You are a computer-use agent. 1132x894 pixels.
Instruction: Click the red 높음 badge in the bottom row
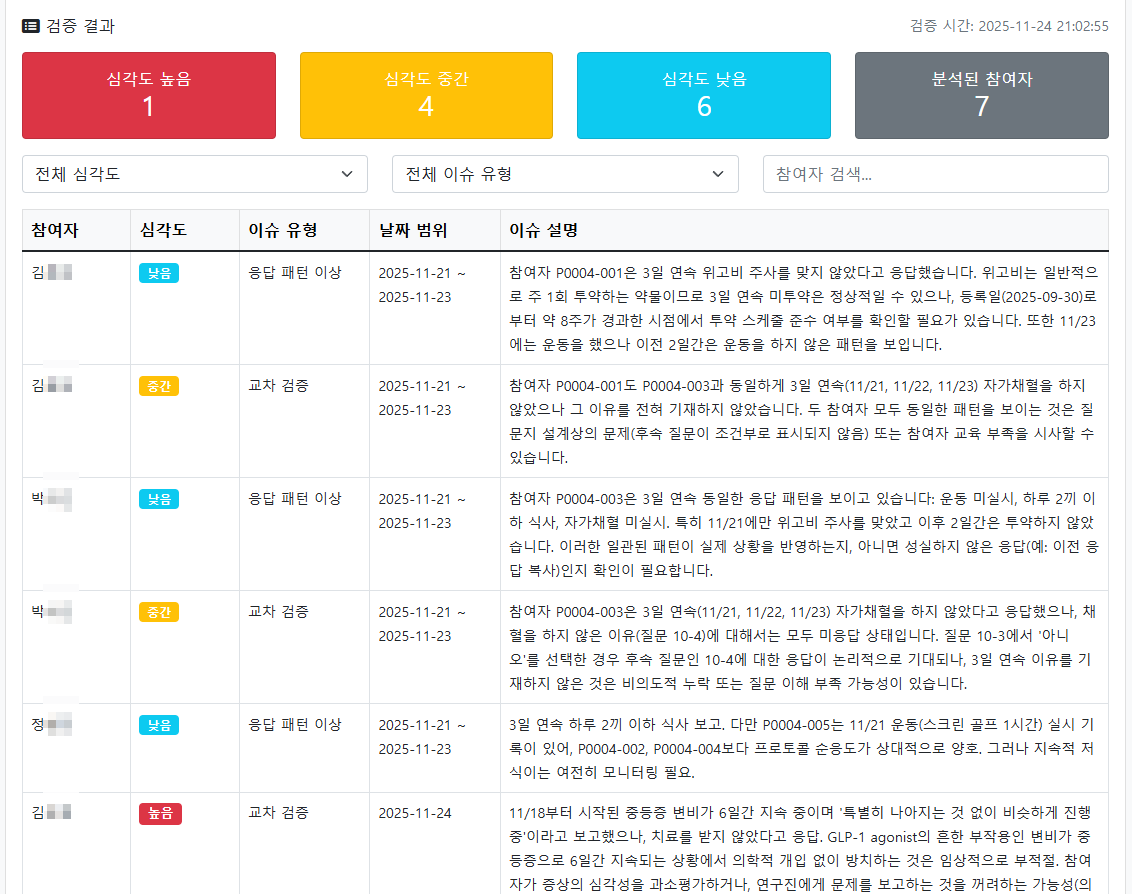pos(159,813)
